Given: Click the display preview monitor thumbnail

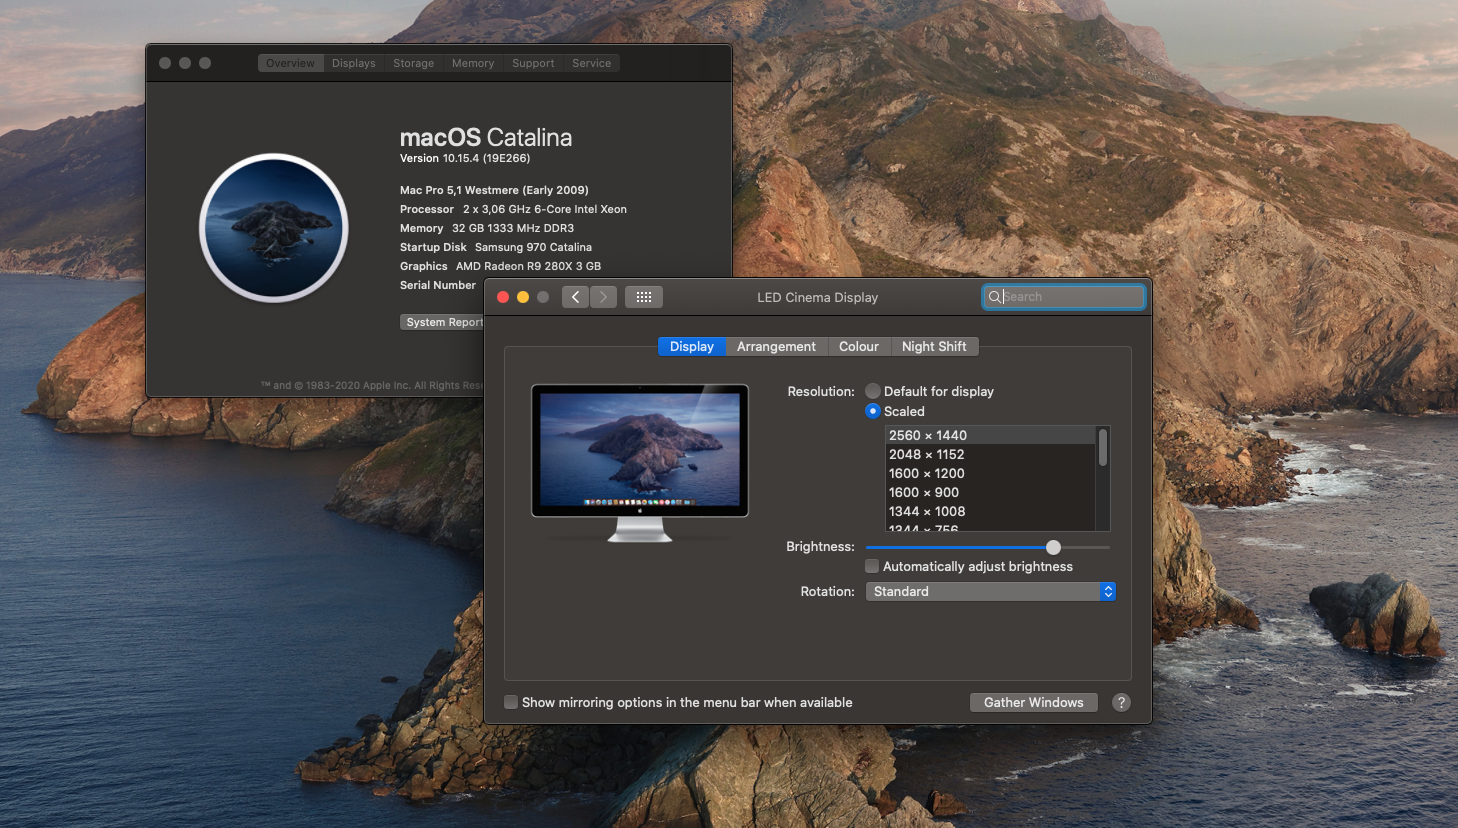Looking at the screenshot, I should pyautogui.click(x=640, y=463).
